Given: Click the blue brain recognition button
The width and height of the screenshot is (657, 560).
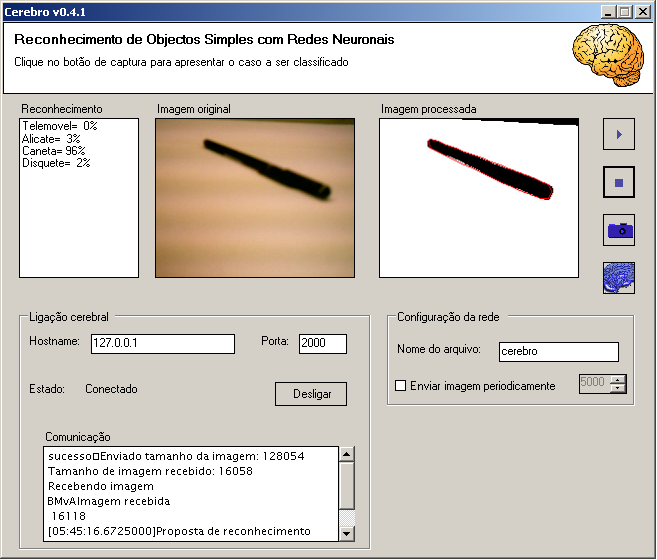Looking at the screenshot, I should (x=618, y=278).
